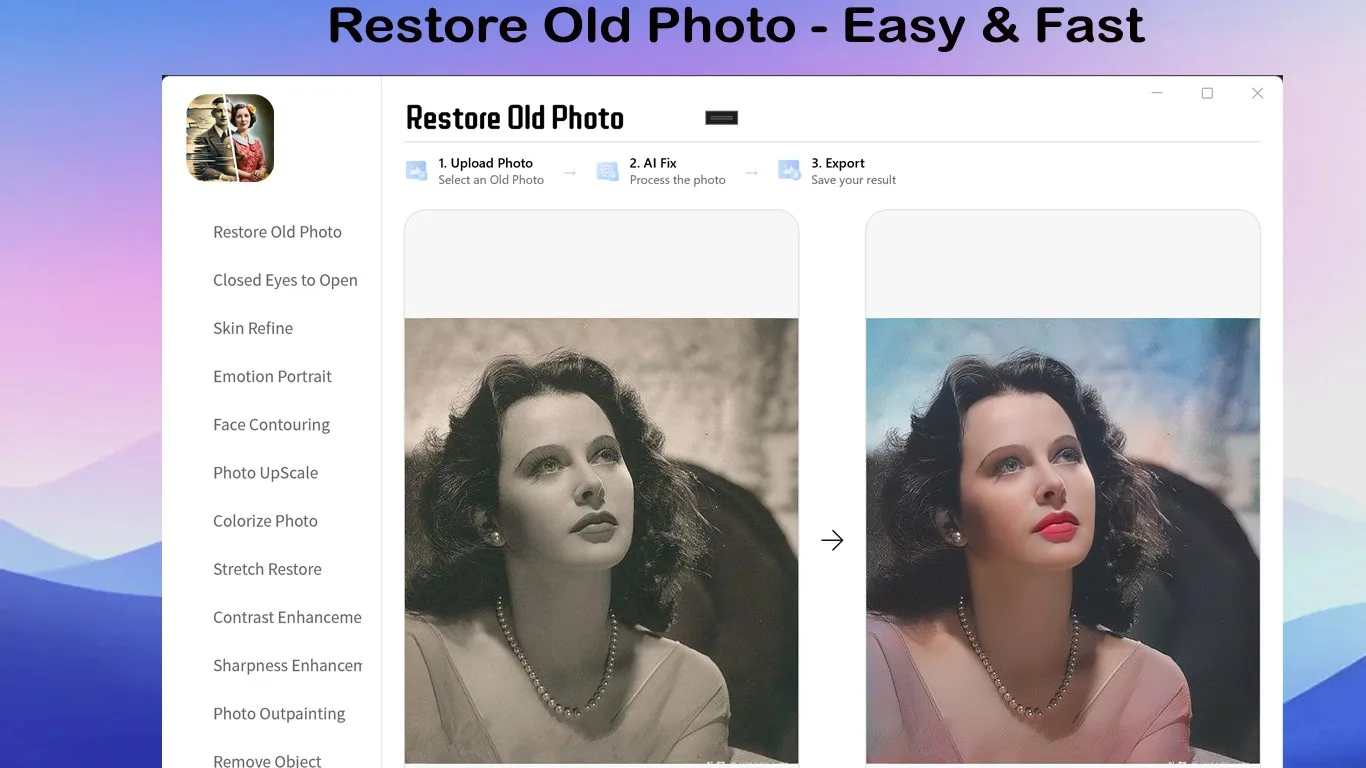Click 'Process the photo' text
This screenshot has width=1366, height=768.
click(x=677, y=180)
